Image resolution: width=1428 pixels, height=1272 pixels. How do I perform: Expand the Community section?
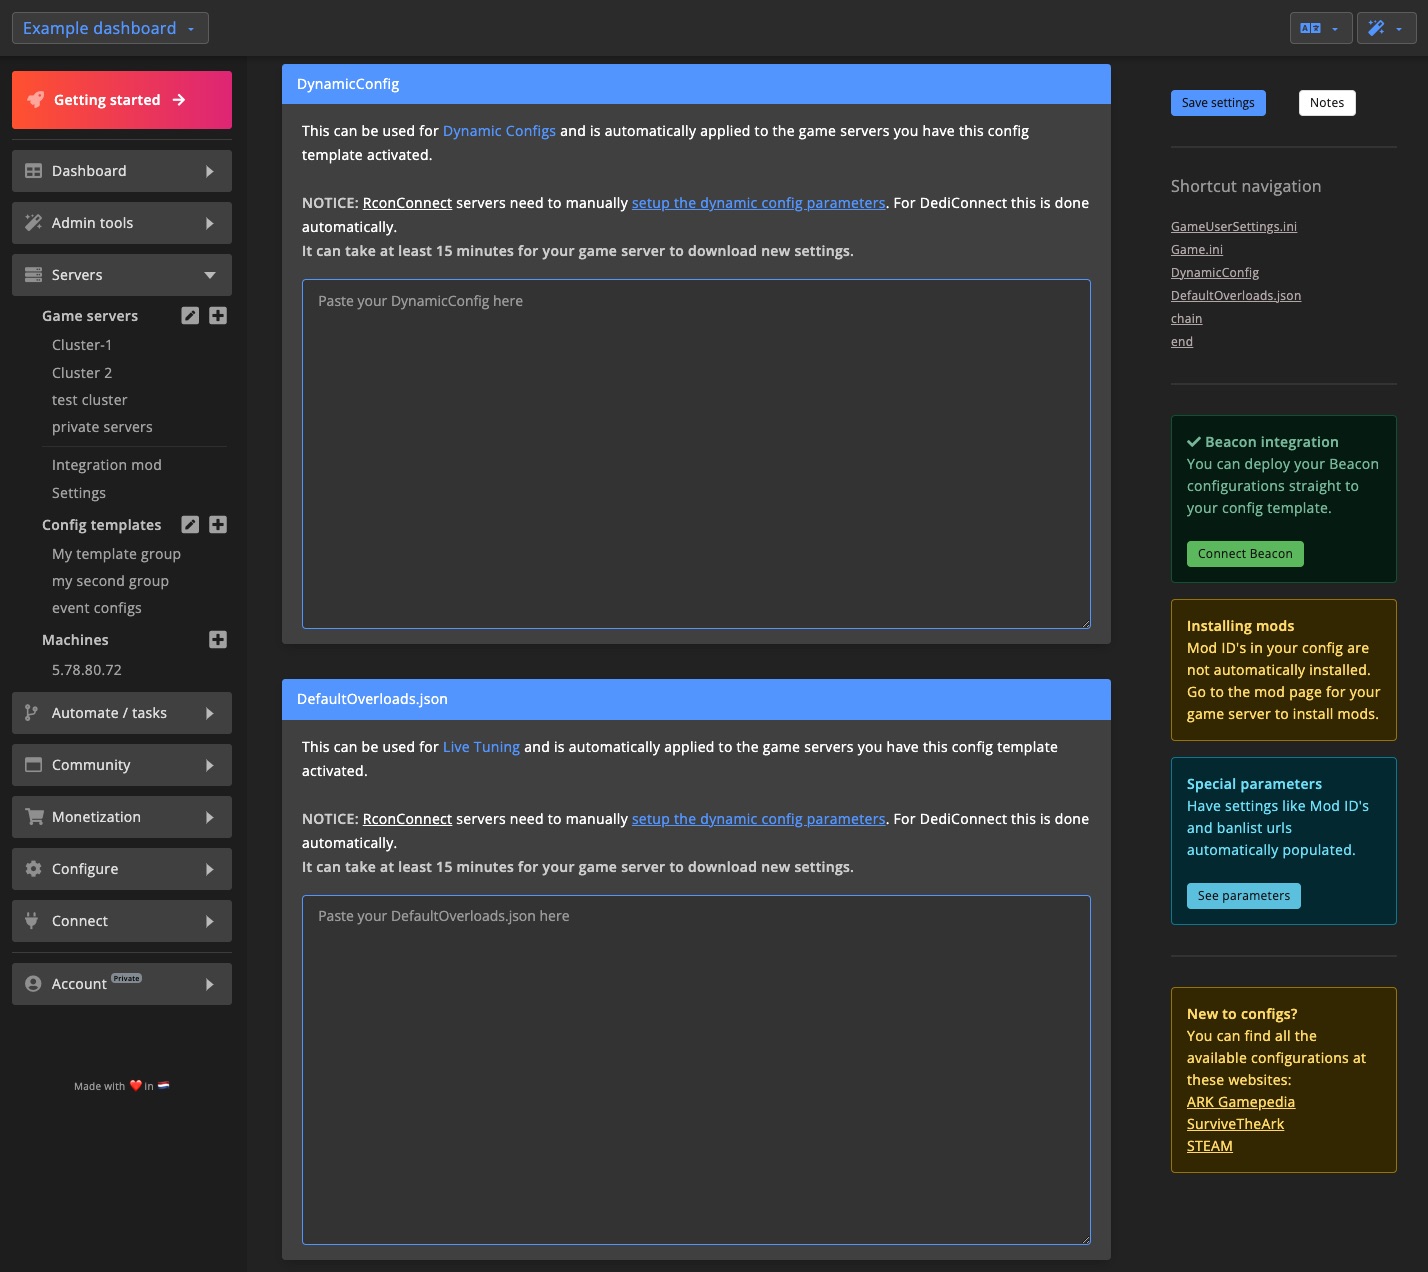click(x=120, y=764)
